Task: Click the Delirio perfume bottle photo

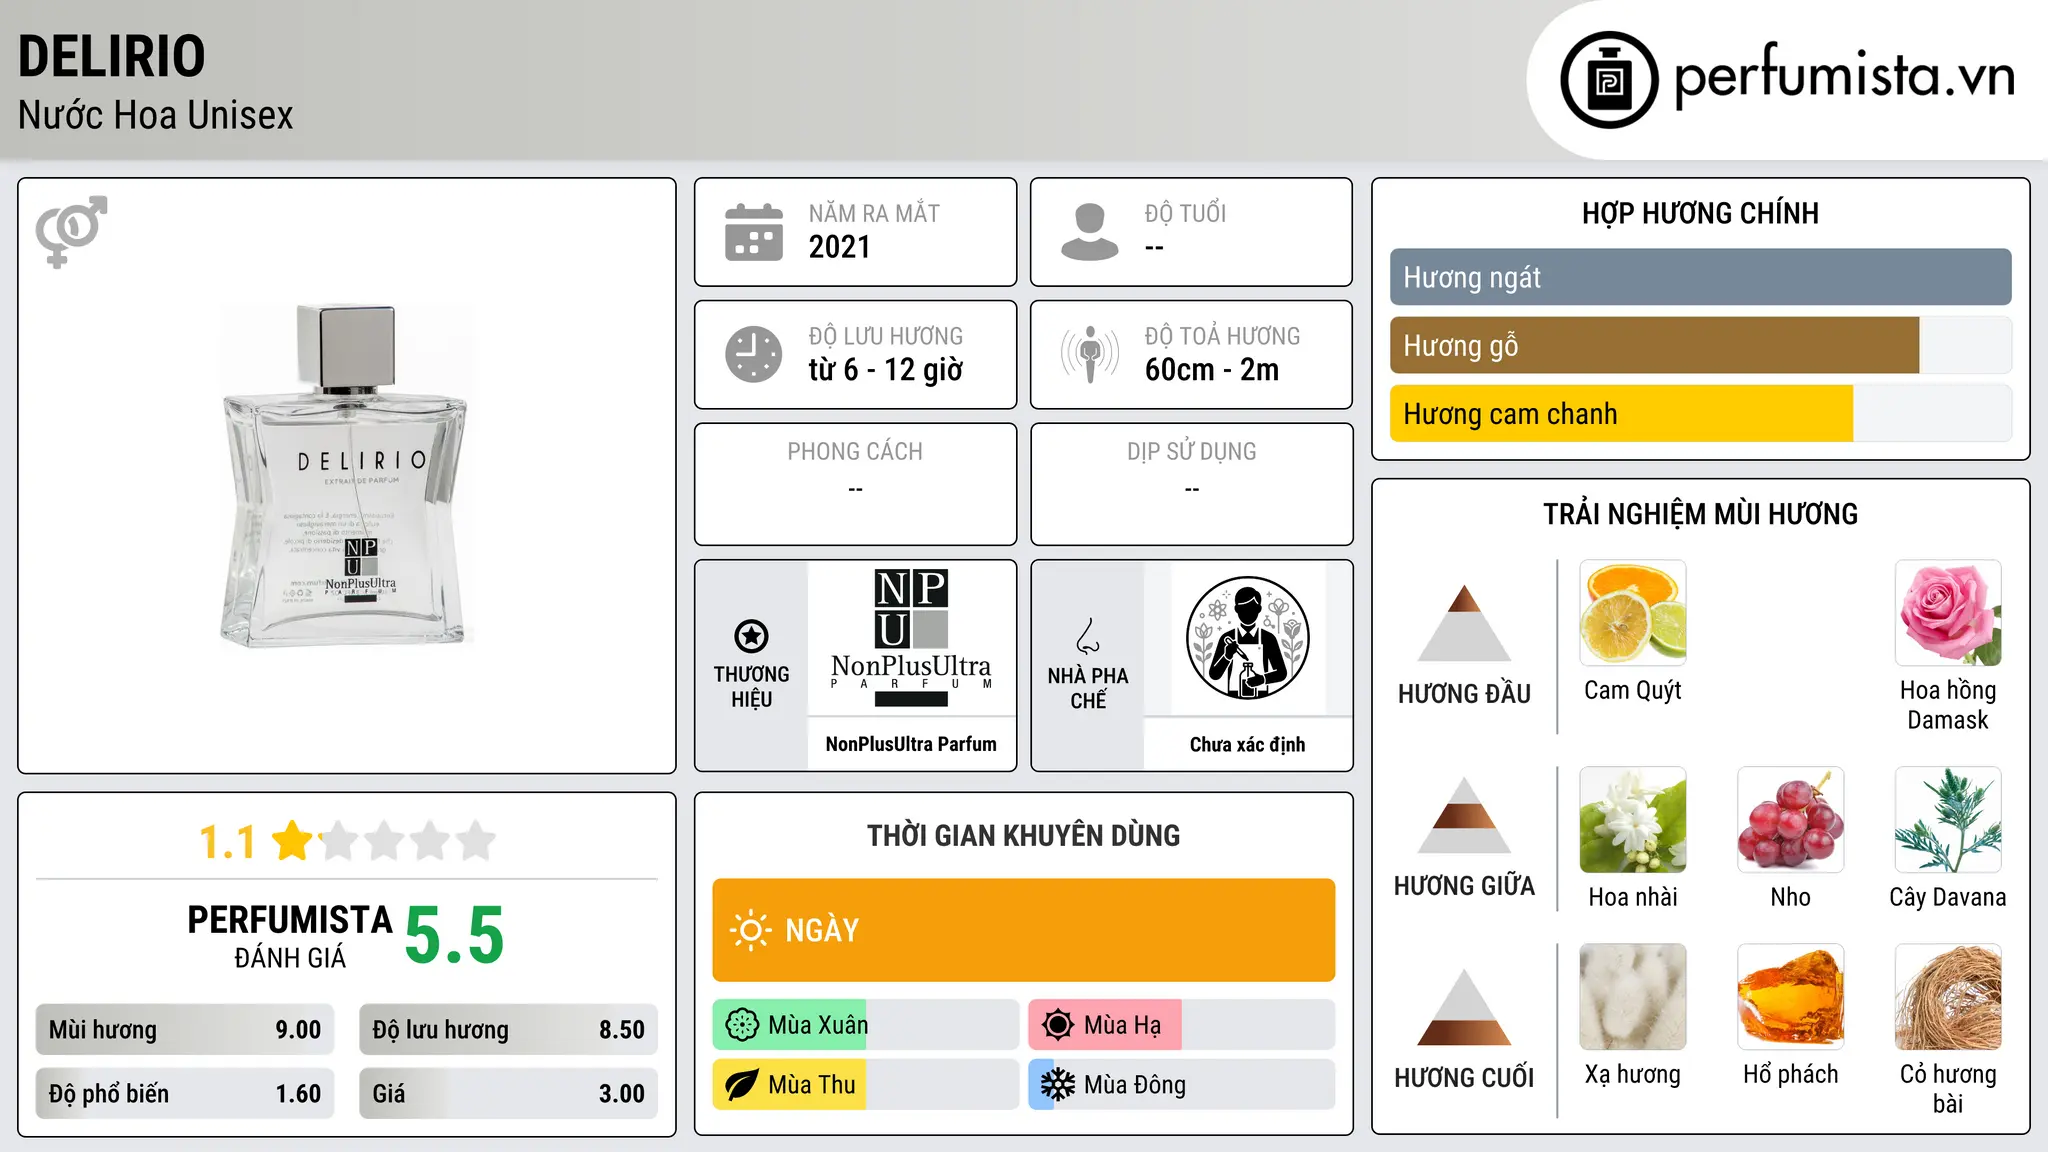Action: click(346, 476)
